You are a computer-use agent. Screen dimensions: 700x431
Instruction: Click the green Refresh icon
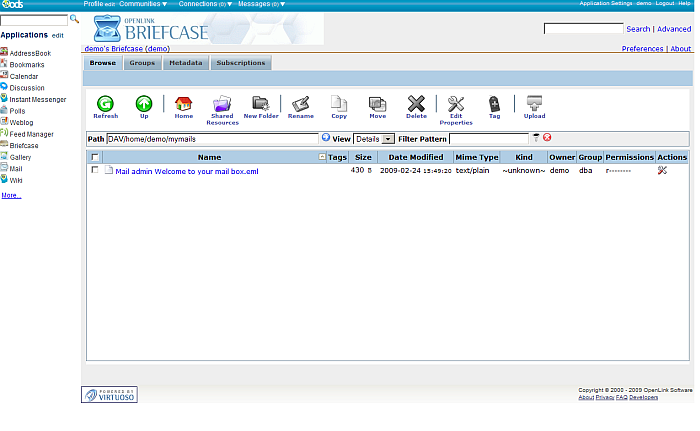pos(105,103)
